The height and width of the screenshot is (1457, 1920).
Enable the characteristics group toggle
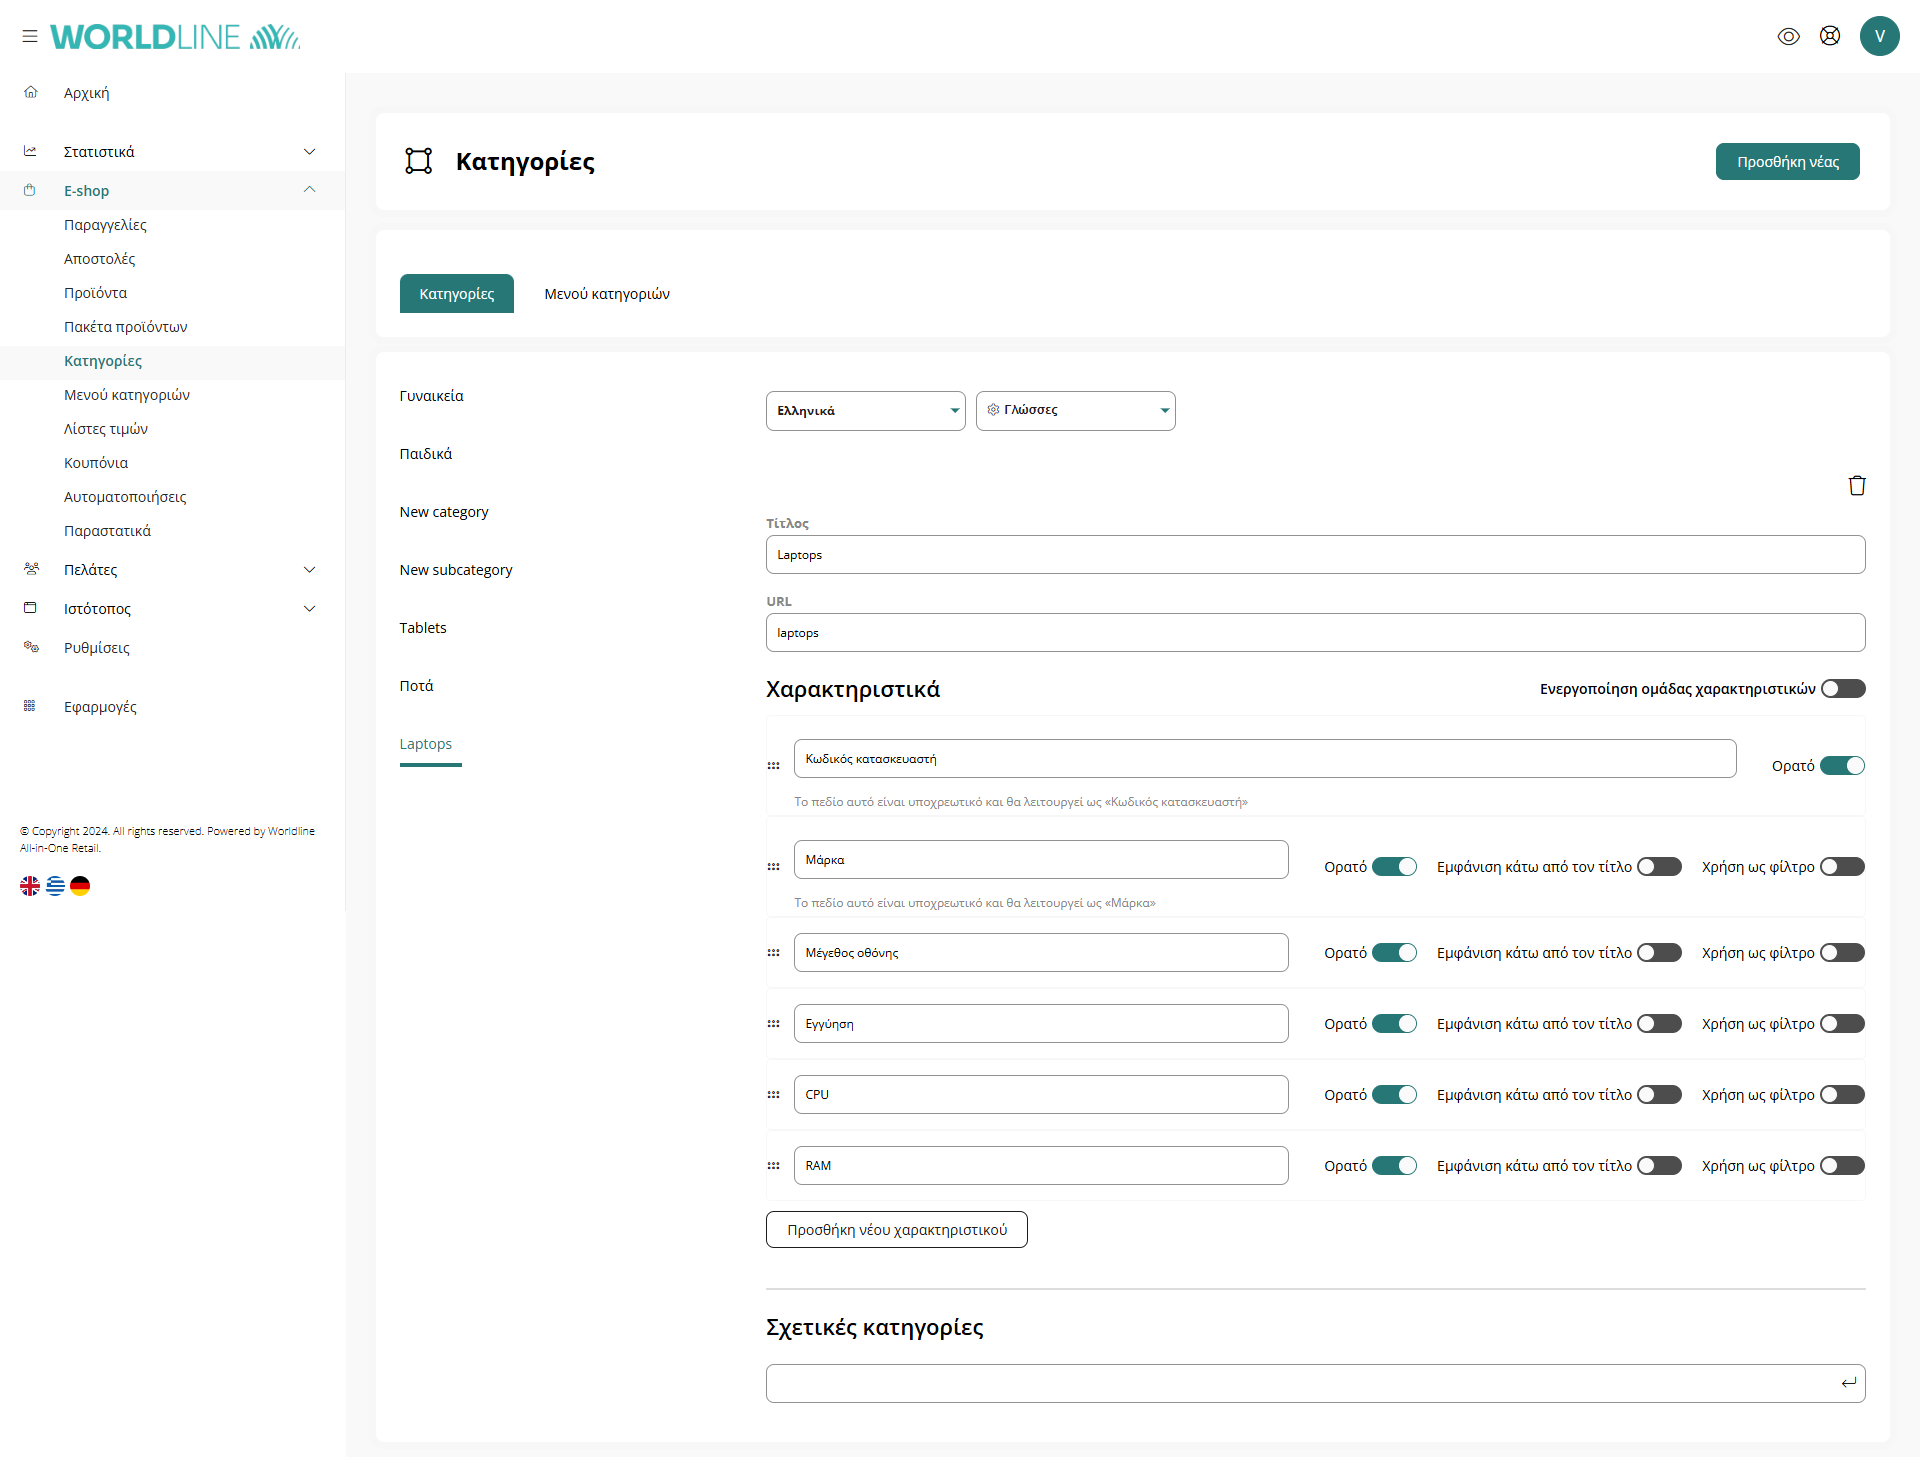click(x=1842, y=689)
